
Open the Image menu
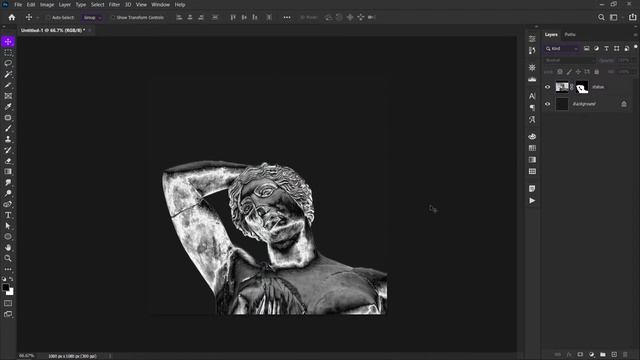tap(47, 4)
